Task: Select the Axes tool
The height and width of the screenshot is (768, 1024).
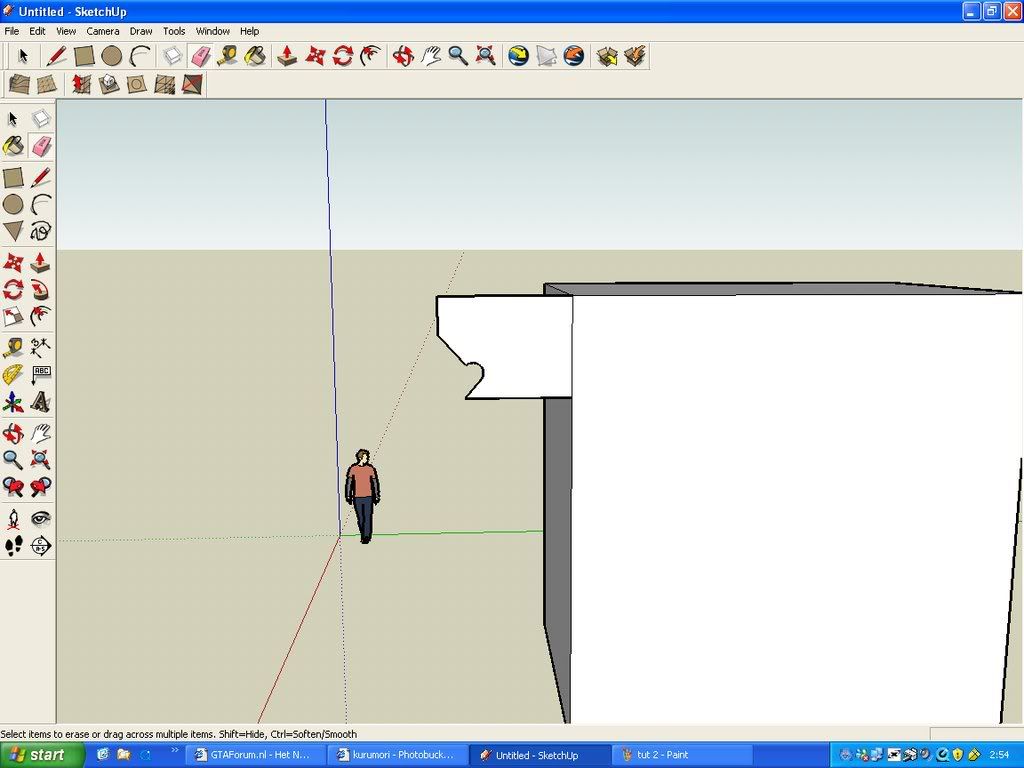Action: coord(13,402)
